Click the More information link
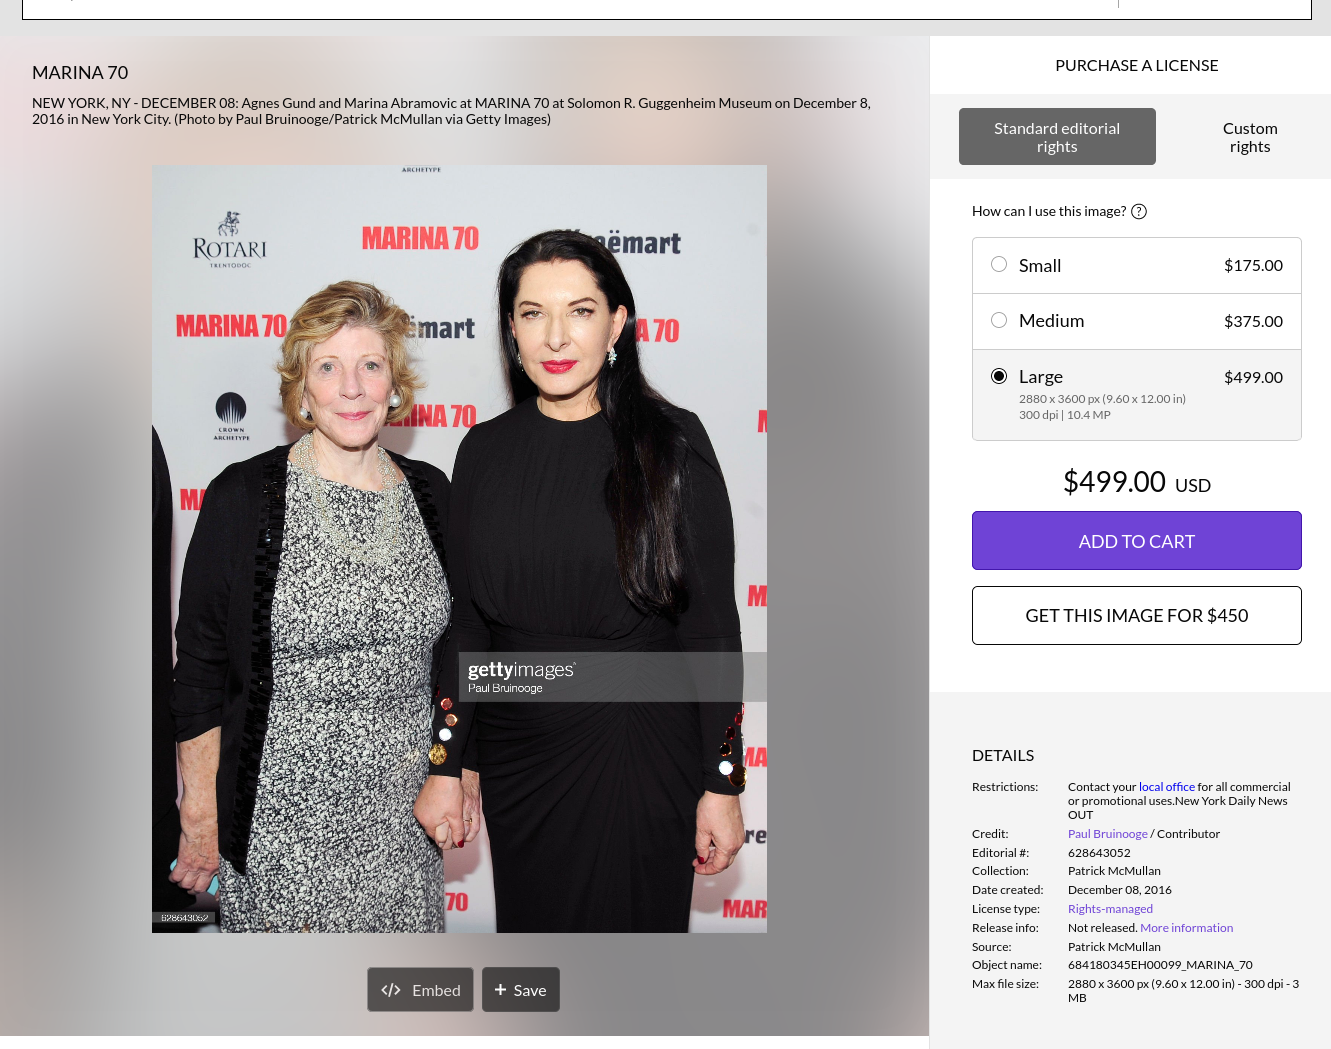 1187,928
